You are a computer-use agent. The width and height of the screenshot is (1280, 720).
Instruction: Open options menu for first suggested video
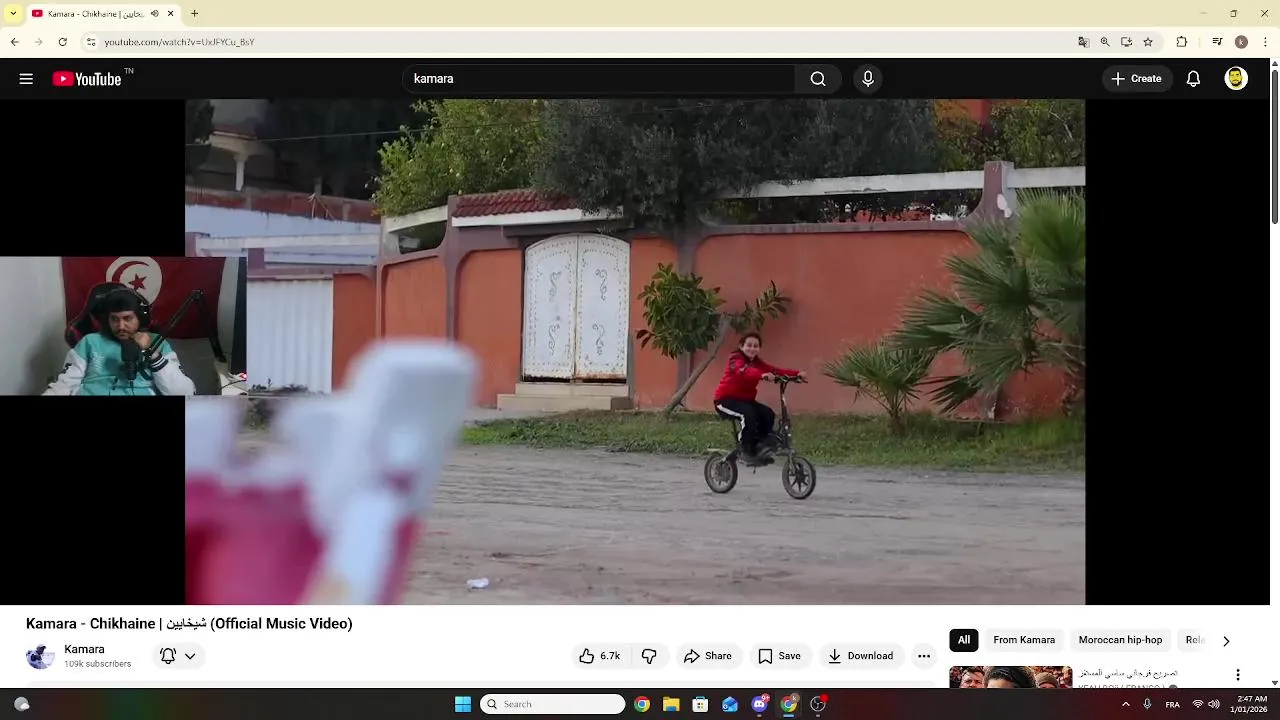(x=1238, y=675)
